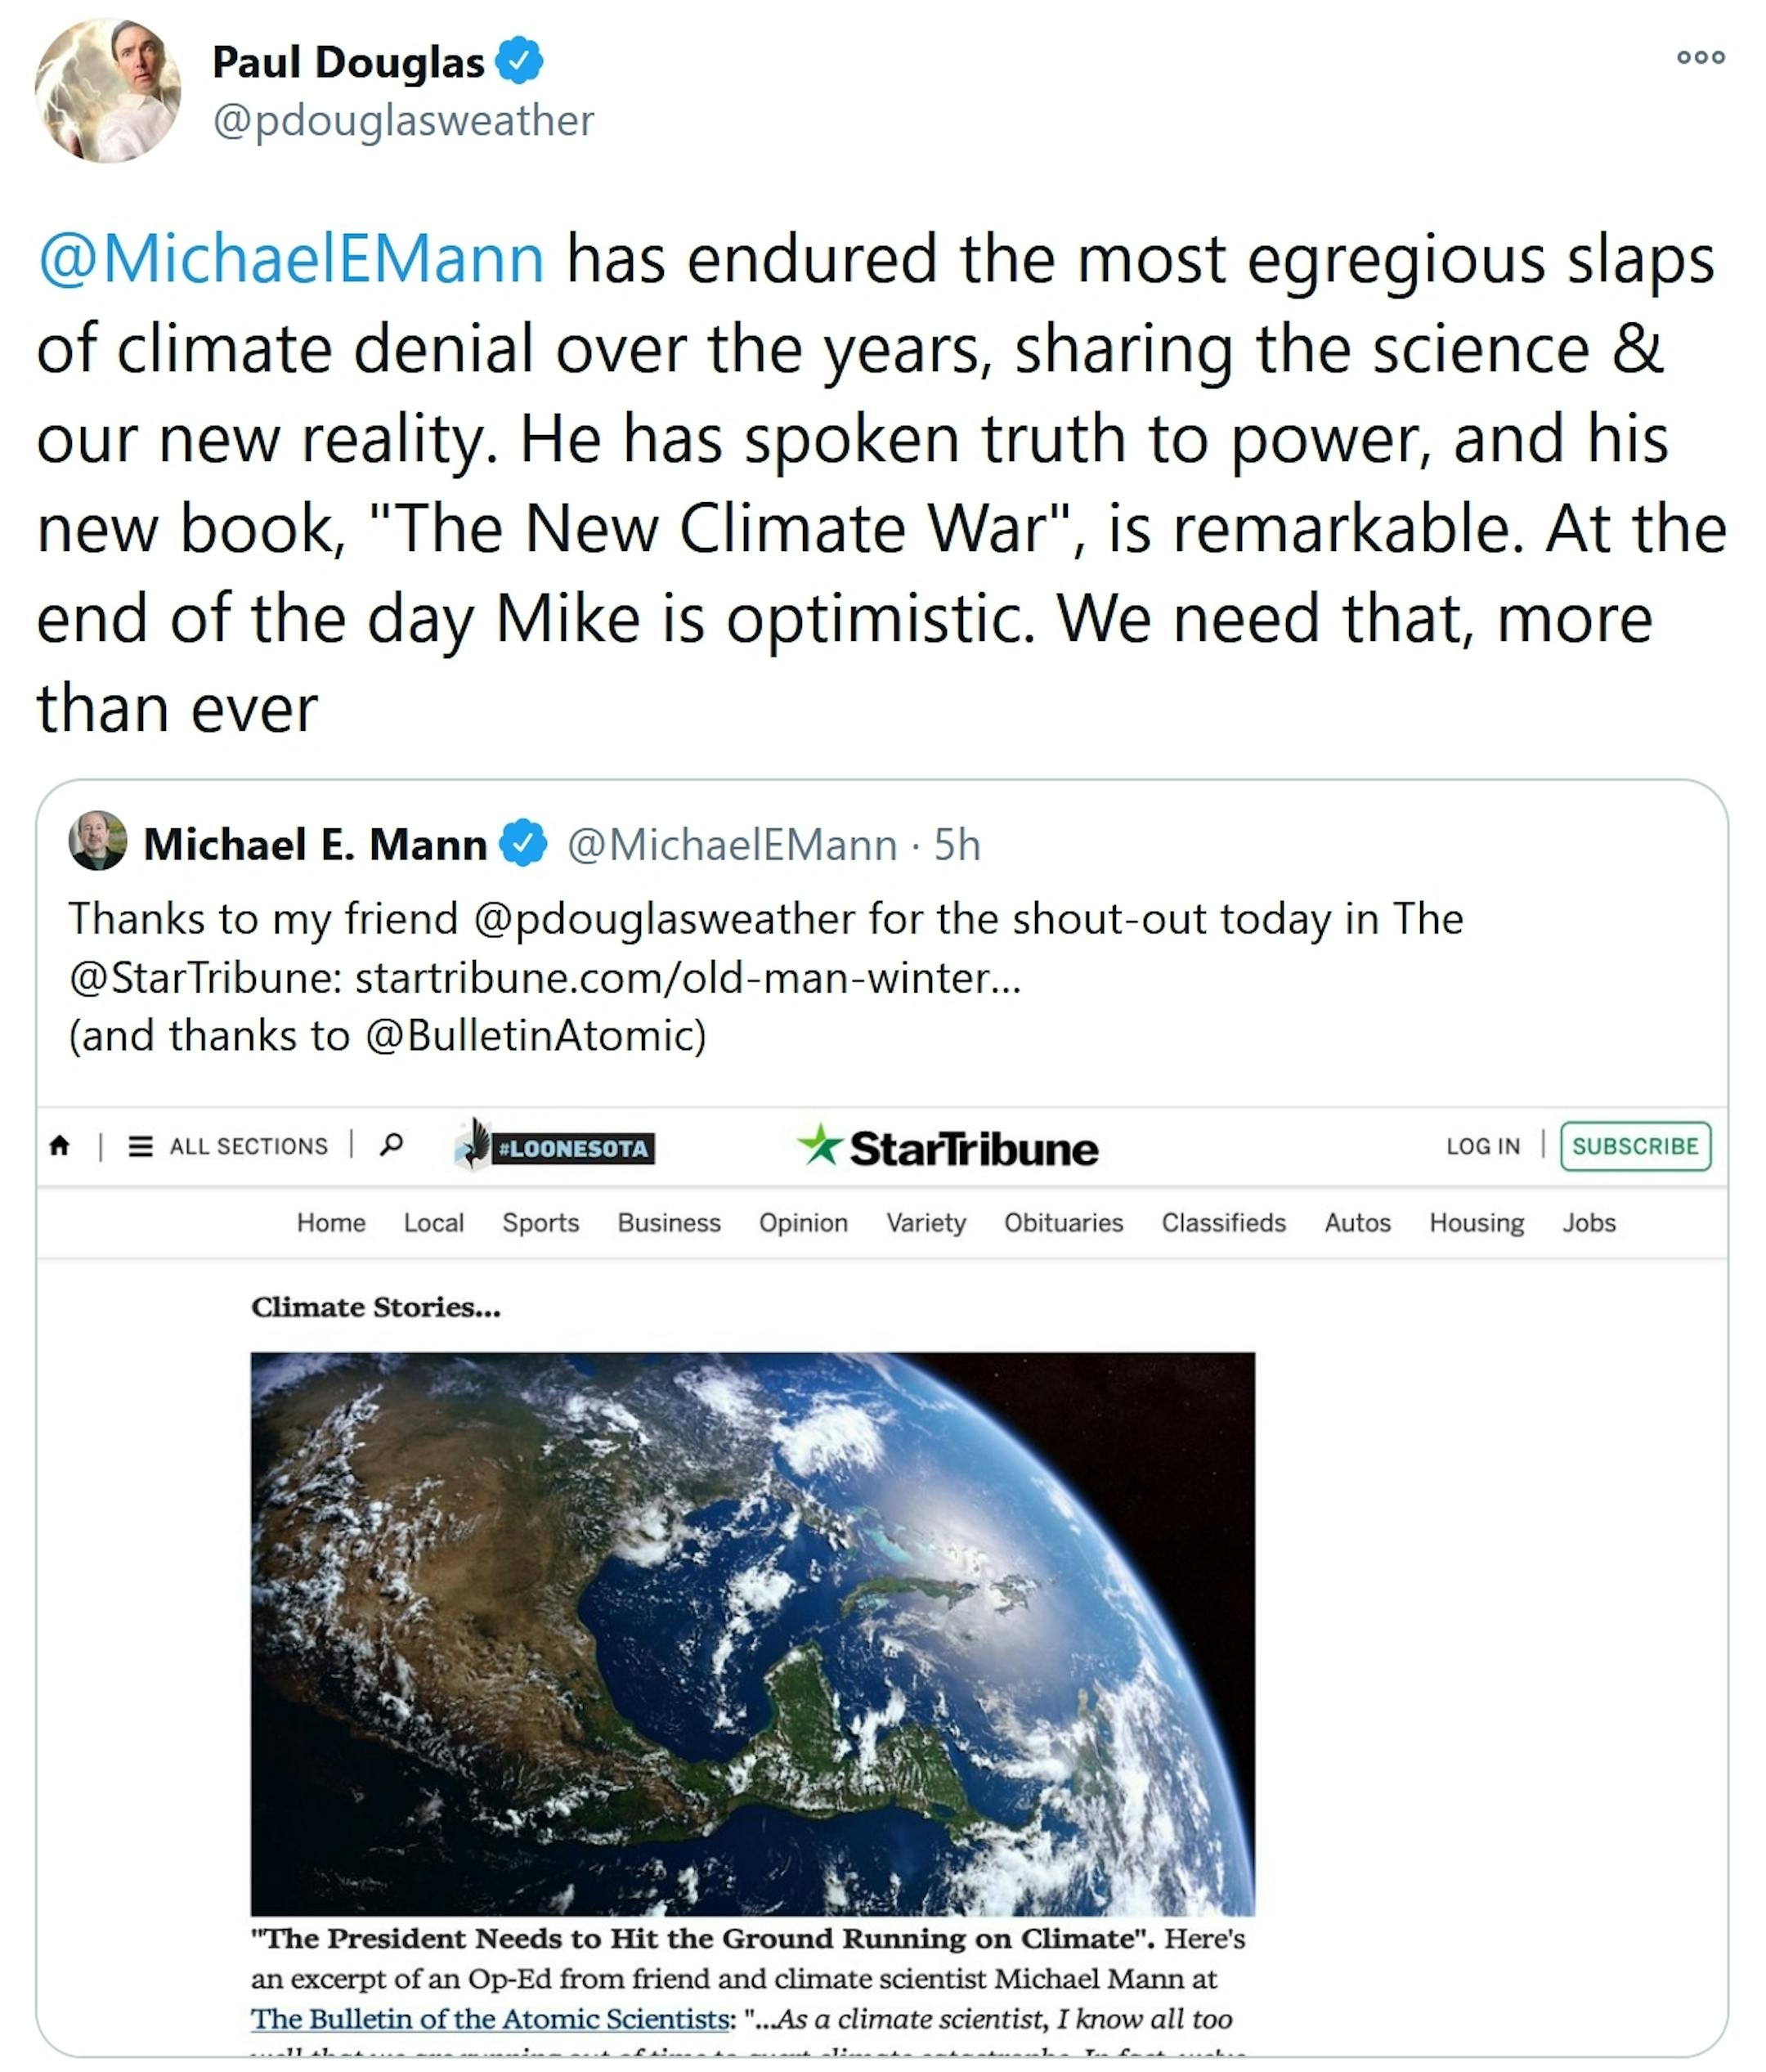Image resolution: width=1766 pixels, height=2072 pixels.
Task: Open The Bulletin of the Atomic Scientists link
Action: tap(490, 2018)
